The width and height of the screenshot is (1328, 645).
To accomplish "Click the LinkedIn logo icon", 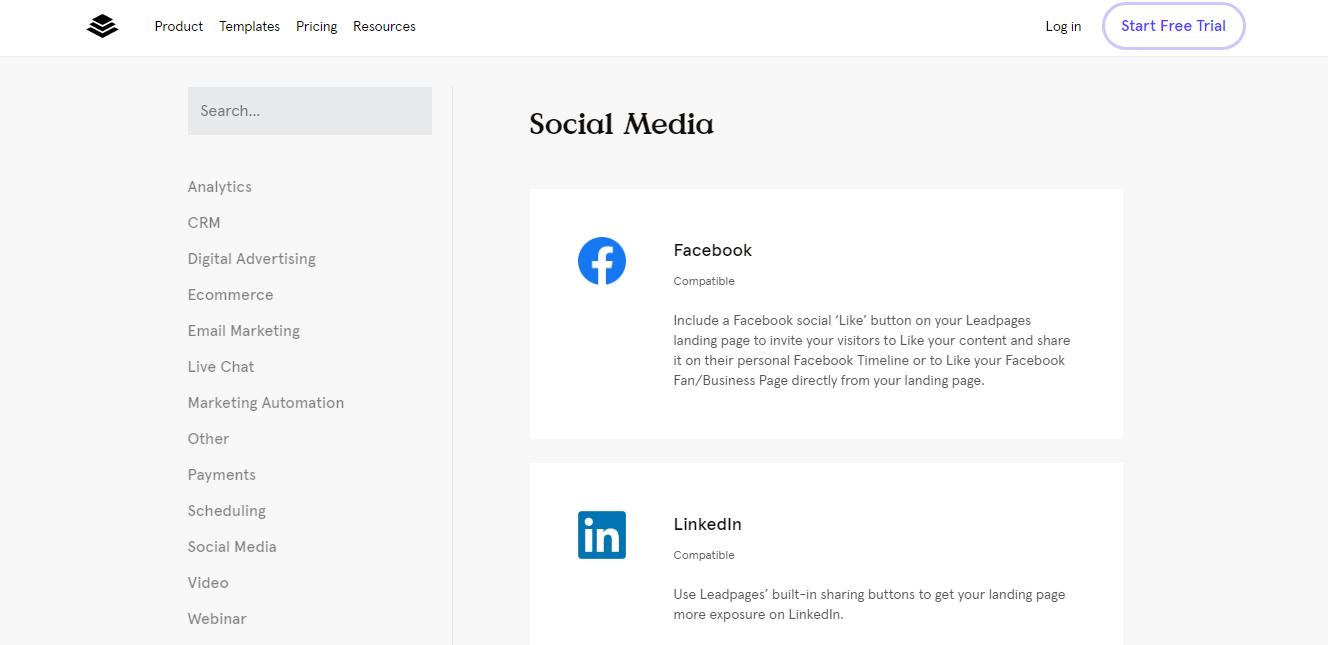I will pos(602,535).
